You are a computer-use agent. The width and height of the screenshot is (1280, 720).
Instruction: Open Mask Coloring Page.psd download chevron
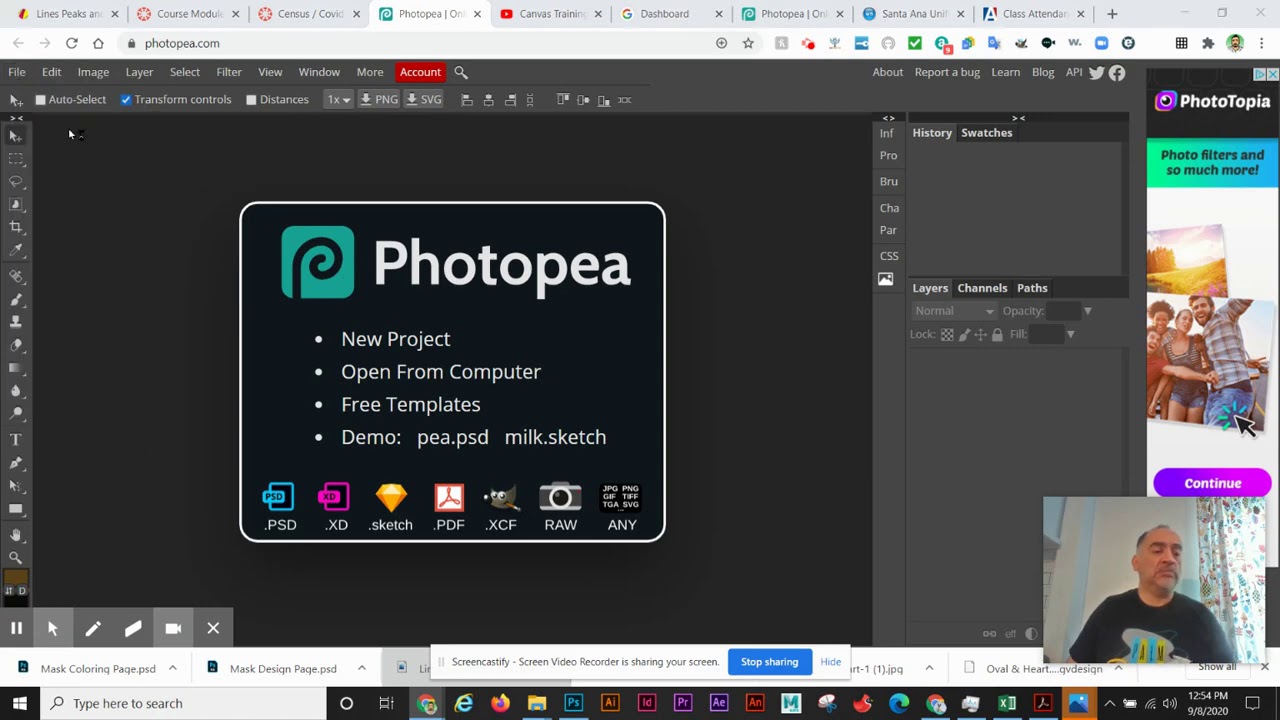[172, 668]
